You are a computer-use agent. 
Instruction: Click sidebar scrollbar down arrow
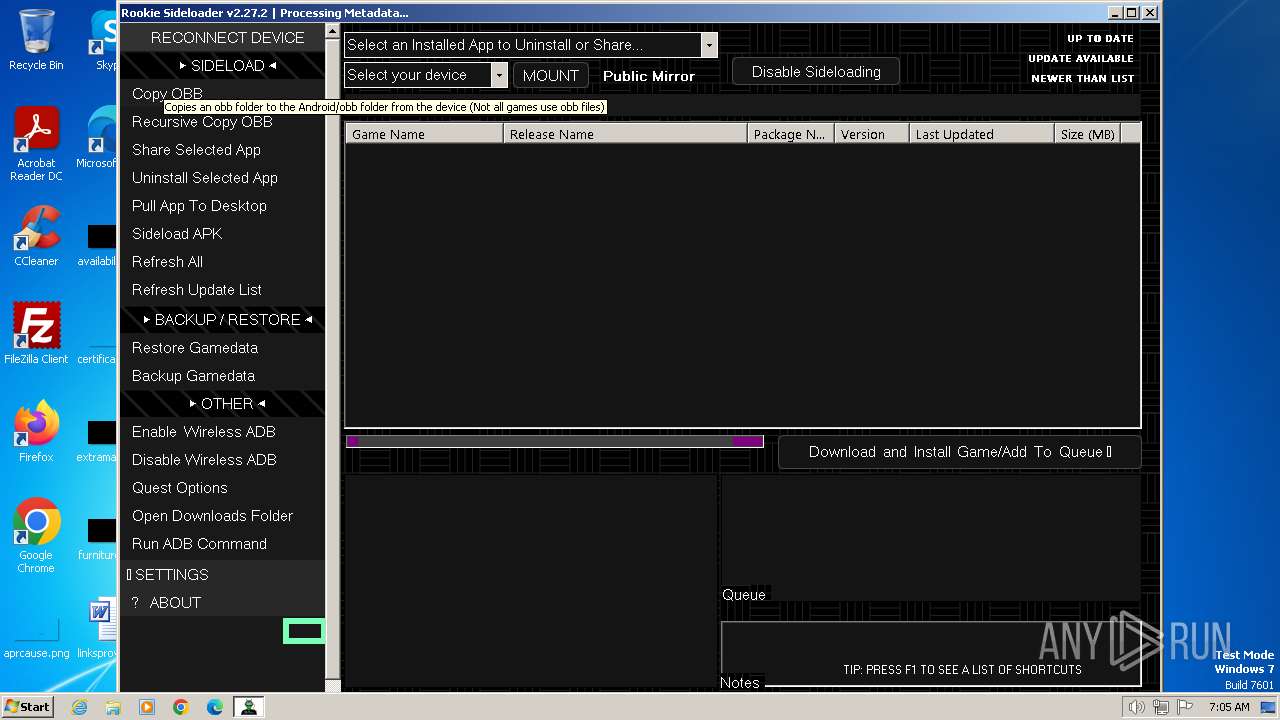(x=334, y=684)
